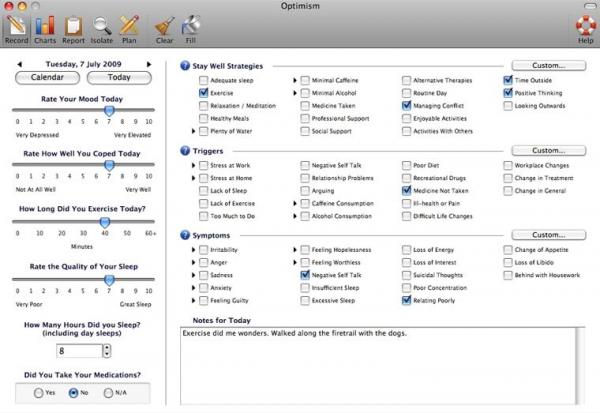Check Healthy Meals strategy
The height and width of the screenshot is (413, 600).
click(204, 119)
